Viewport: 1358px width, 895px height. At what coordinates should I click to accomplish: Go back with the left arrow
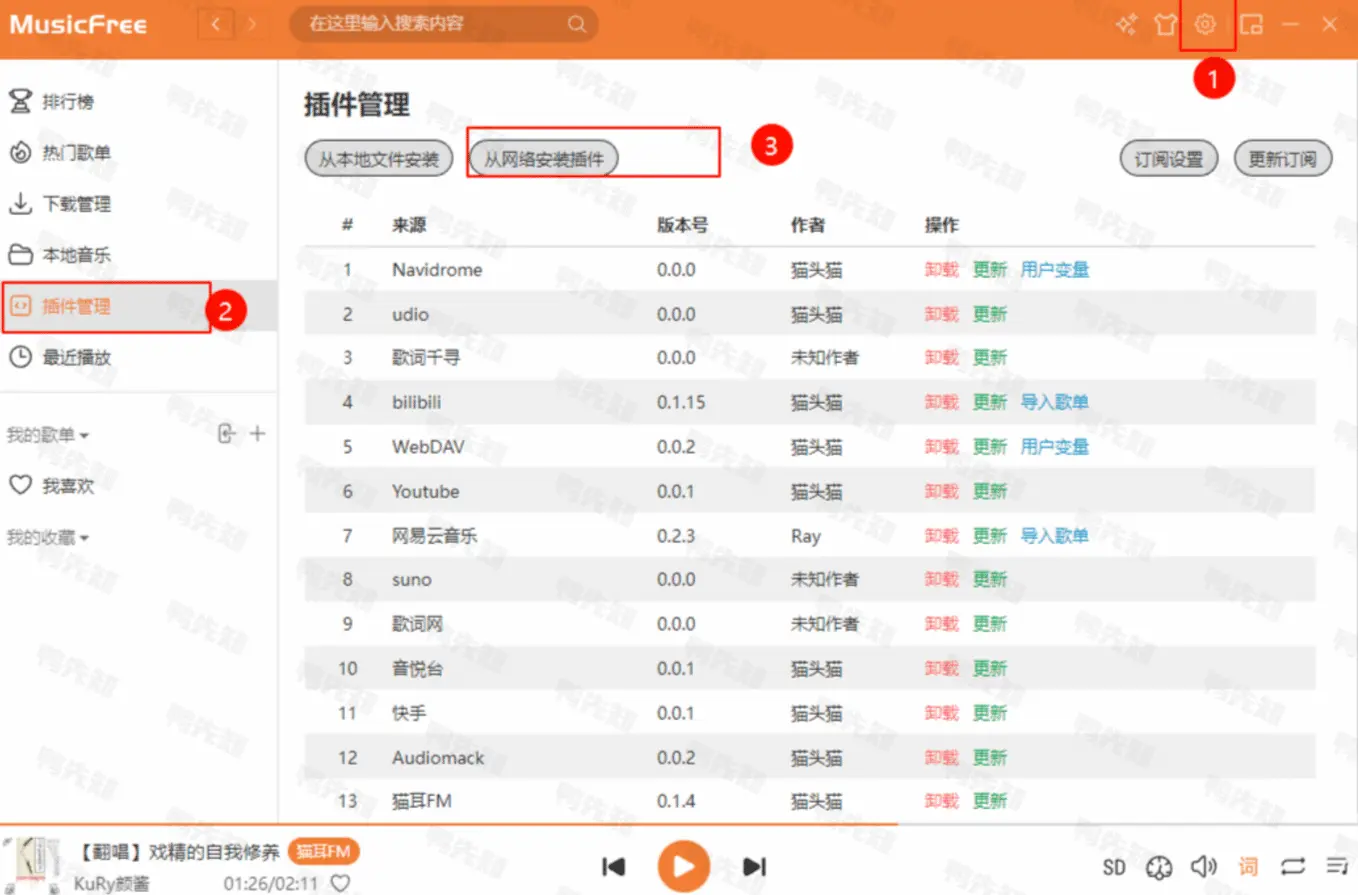(x=216, y=25)
